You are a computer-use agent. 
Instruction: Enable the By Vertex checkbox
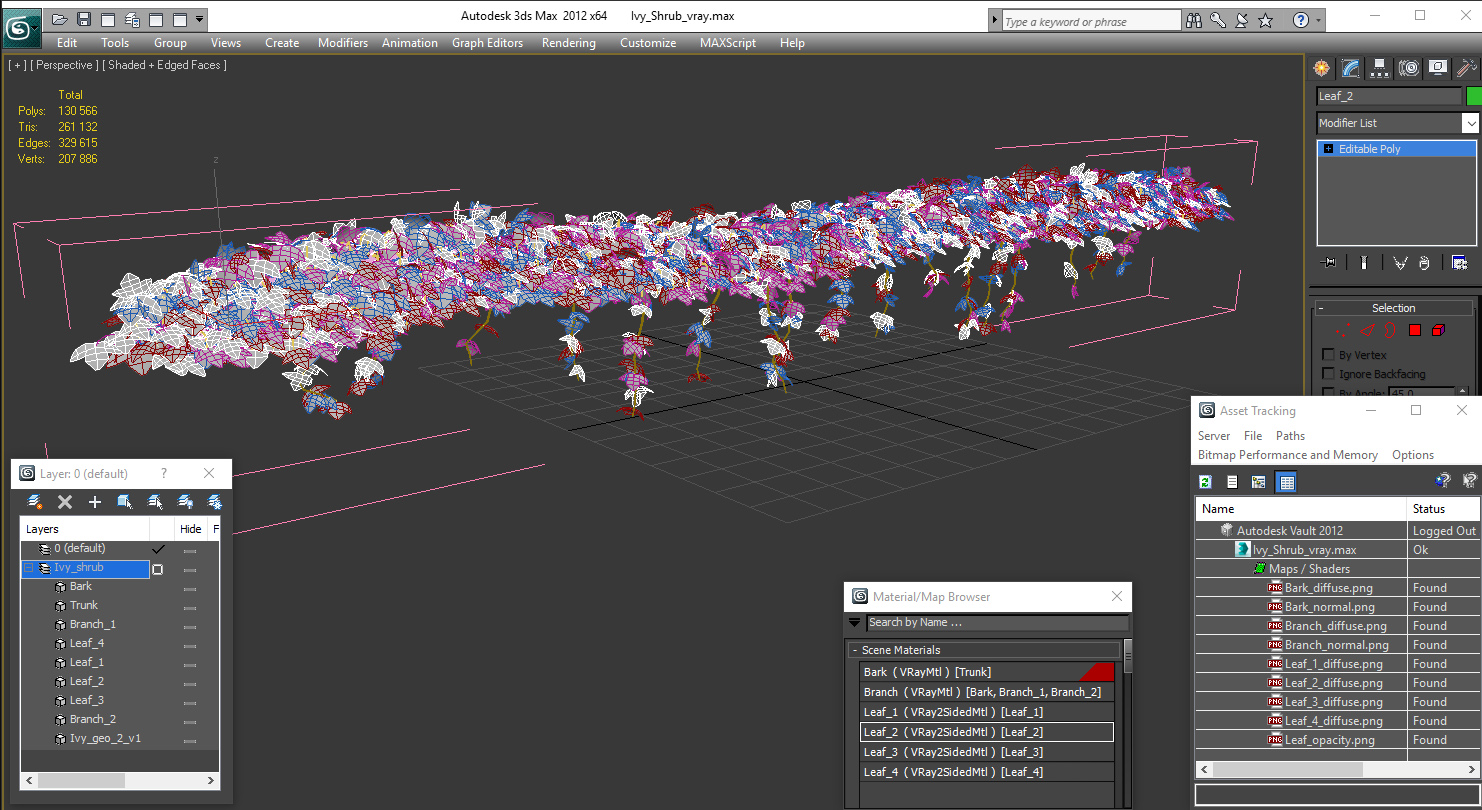[x=1328, y=355]
